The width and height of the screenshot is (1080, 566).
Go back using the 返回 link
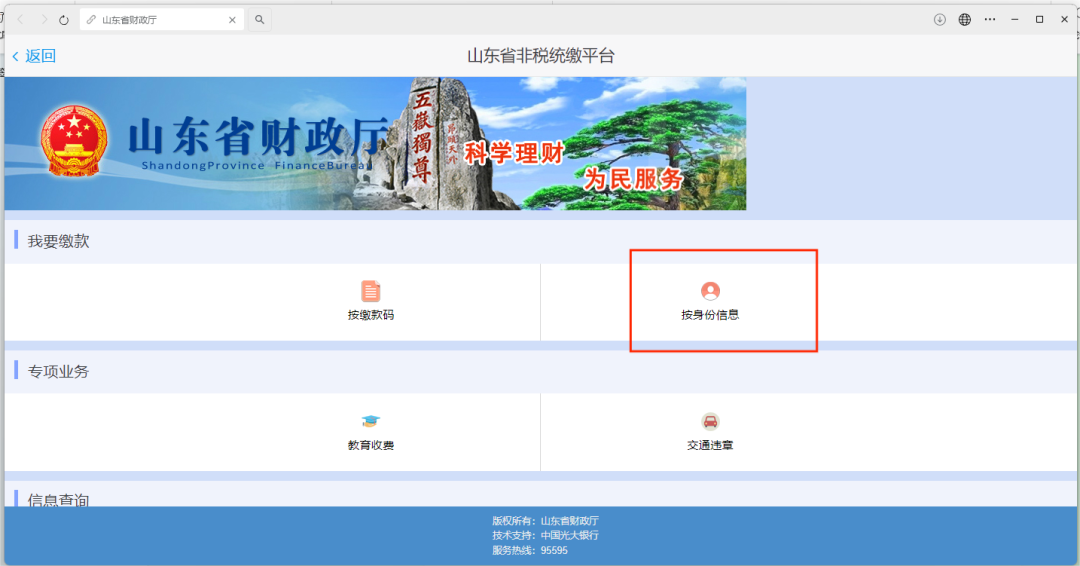click(x=34, y=56)
